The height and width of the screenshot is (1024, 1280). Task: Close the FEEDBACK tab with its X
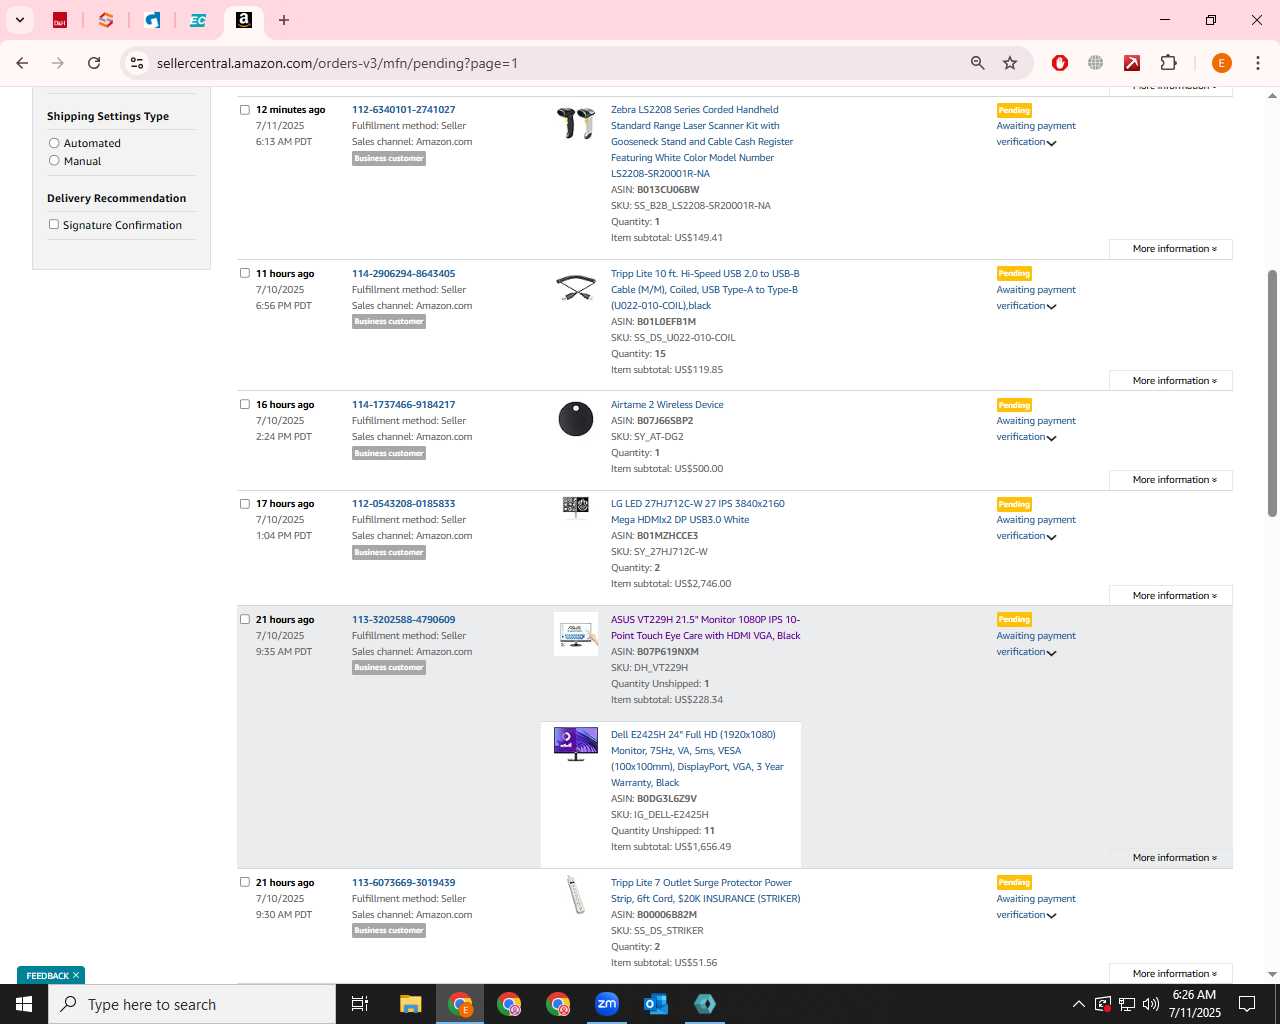(76, 975)
